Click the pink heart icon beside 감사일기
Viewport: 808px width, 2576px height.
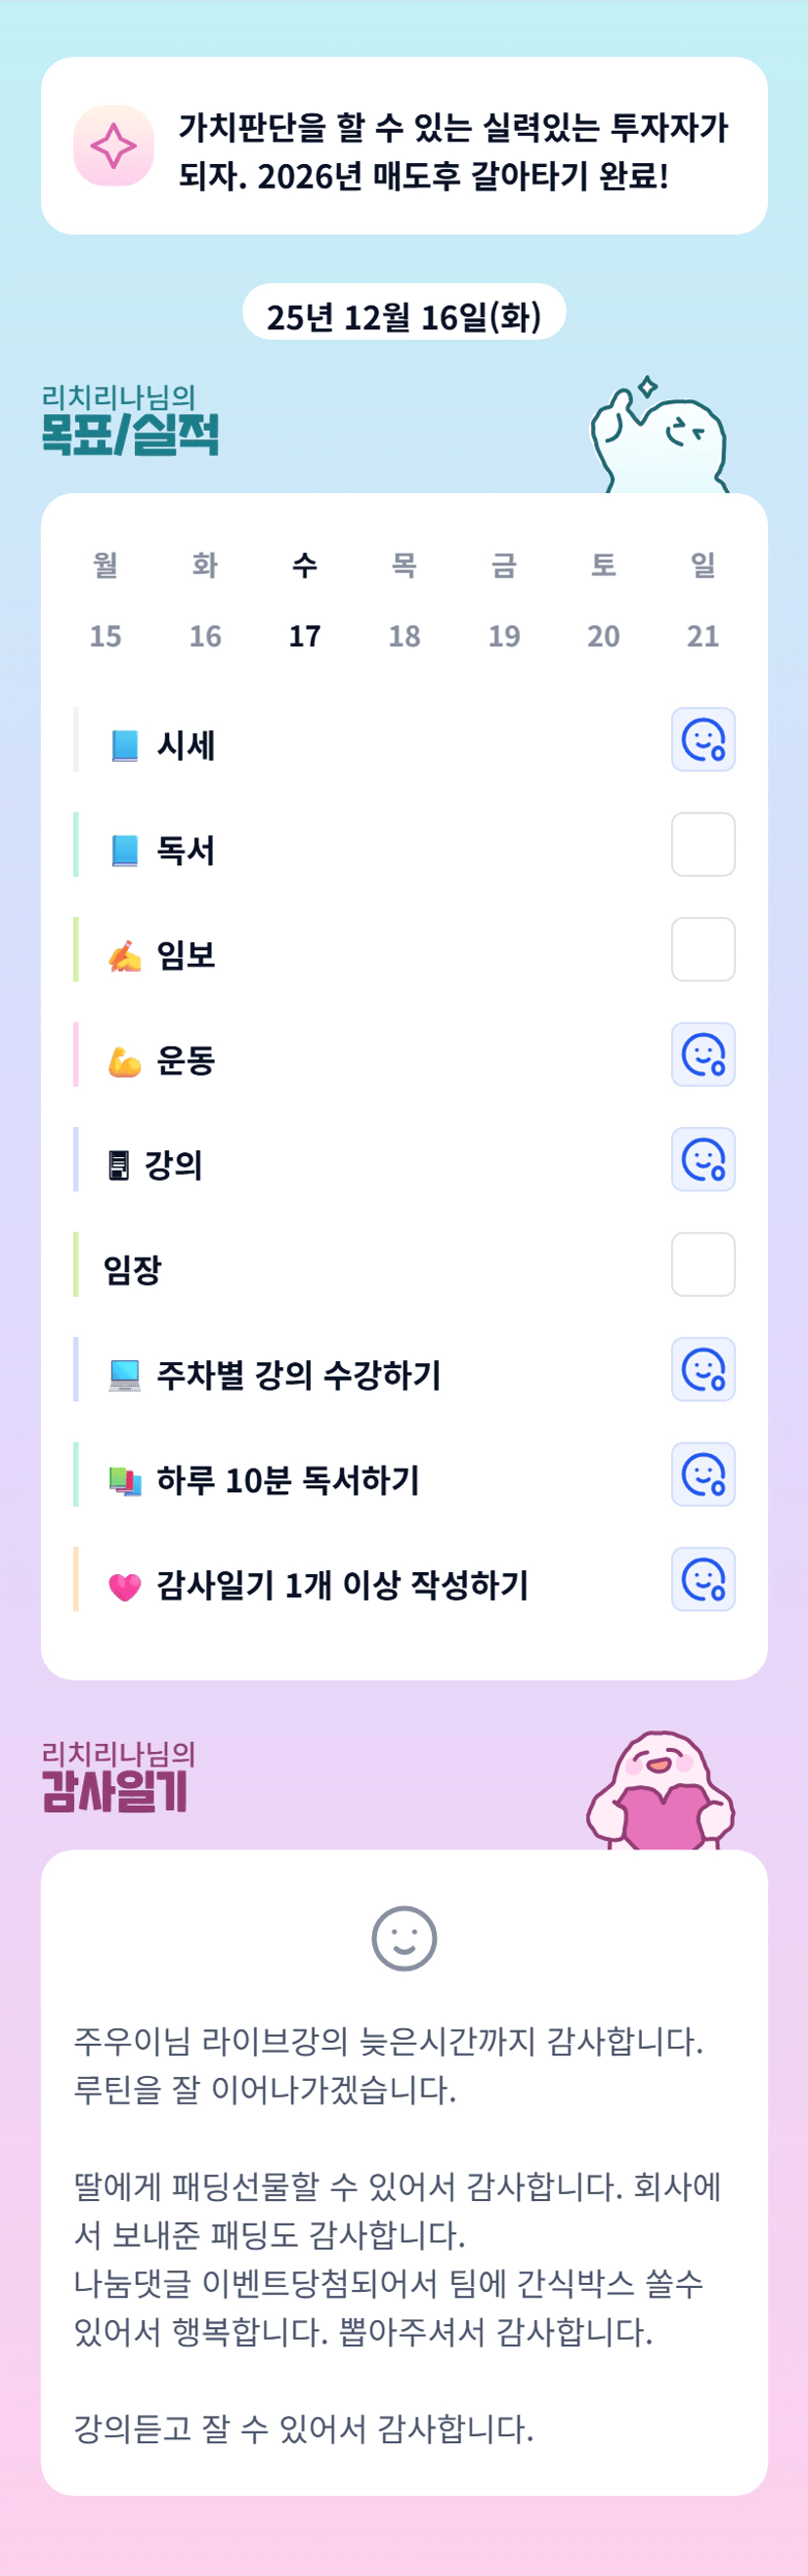pyautogui.click(x=124, y=1586)
